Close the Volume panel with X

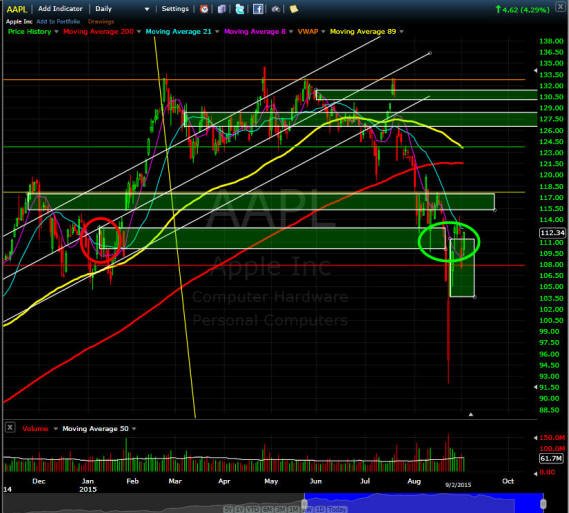pos(10,428)
